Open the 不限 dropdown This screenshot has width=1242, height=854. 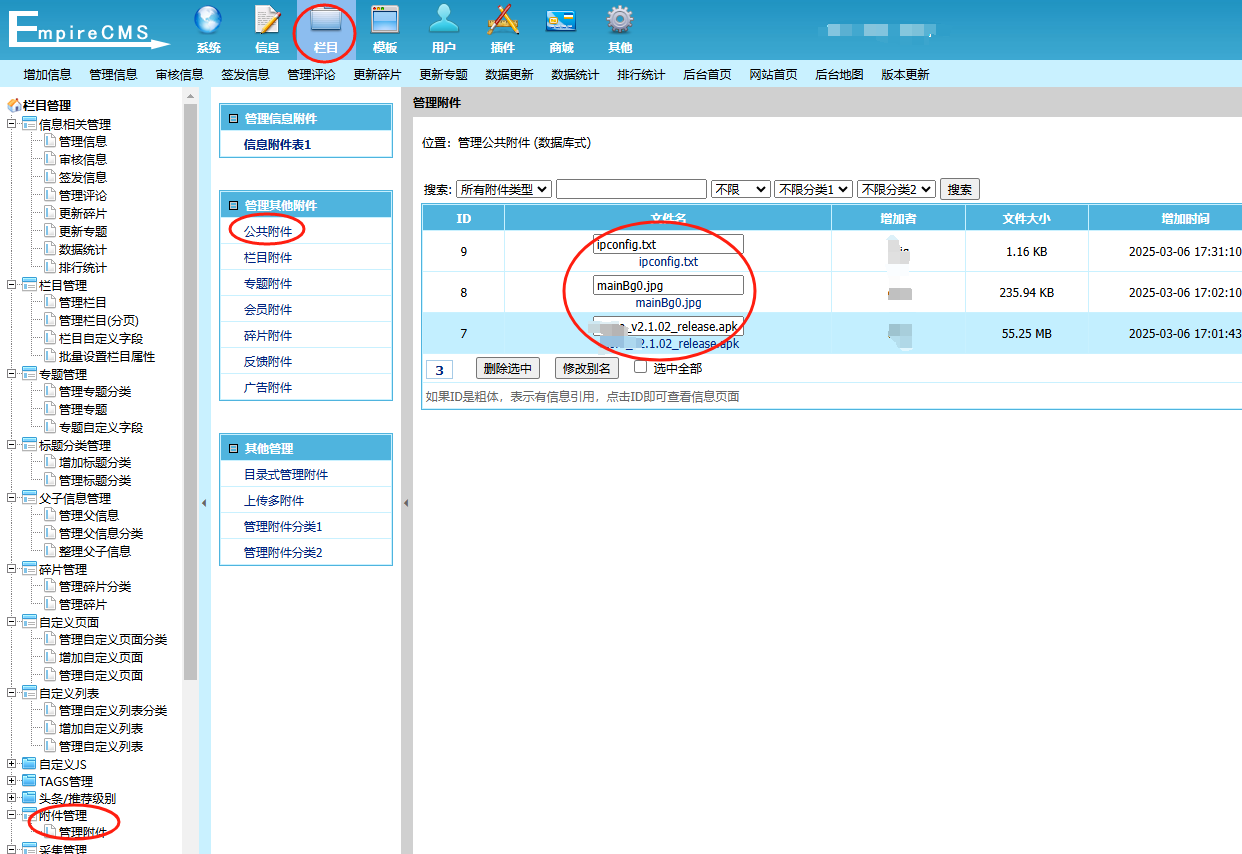pos(741,189)
